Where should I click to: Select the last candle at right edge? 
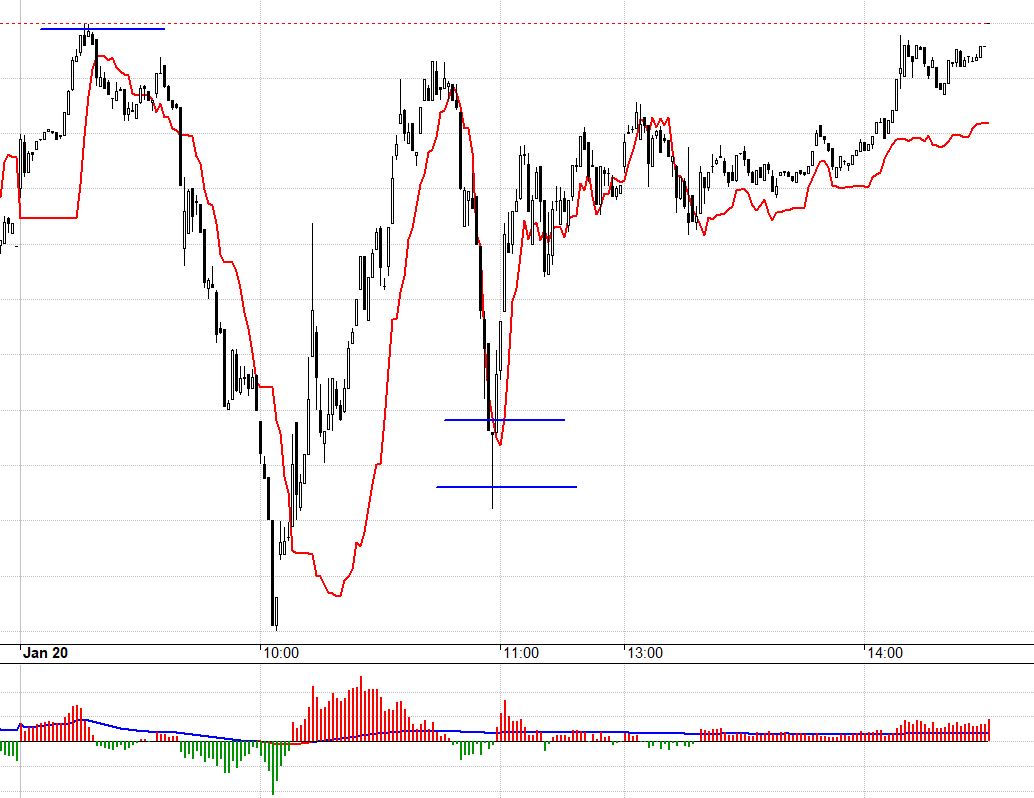pos(983,50)
